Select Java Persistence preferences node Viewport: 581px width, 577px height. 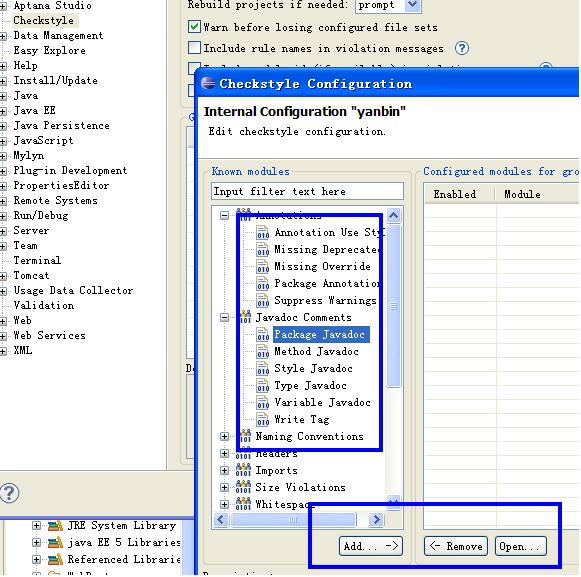coord(62,126)
